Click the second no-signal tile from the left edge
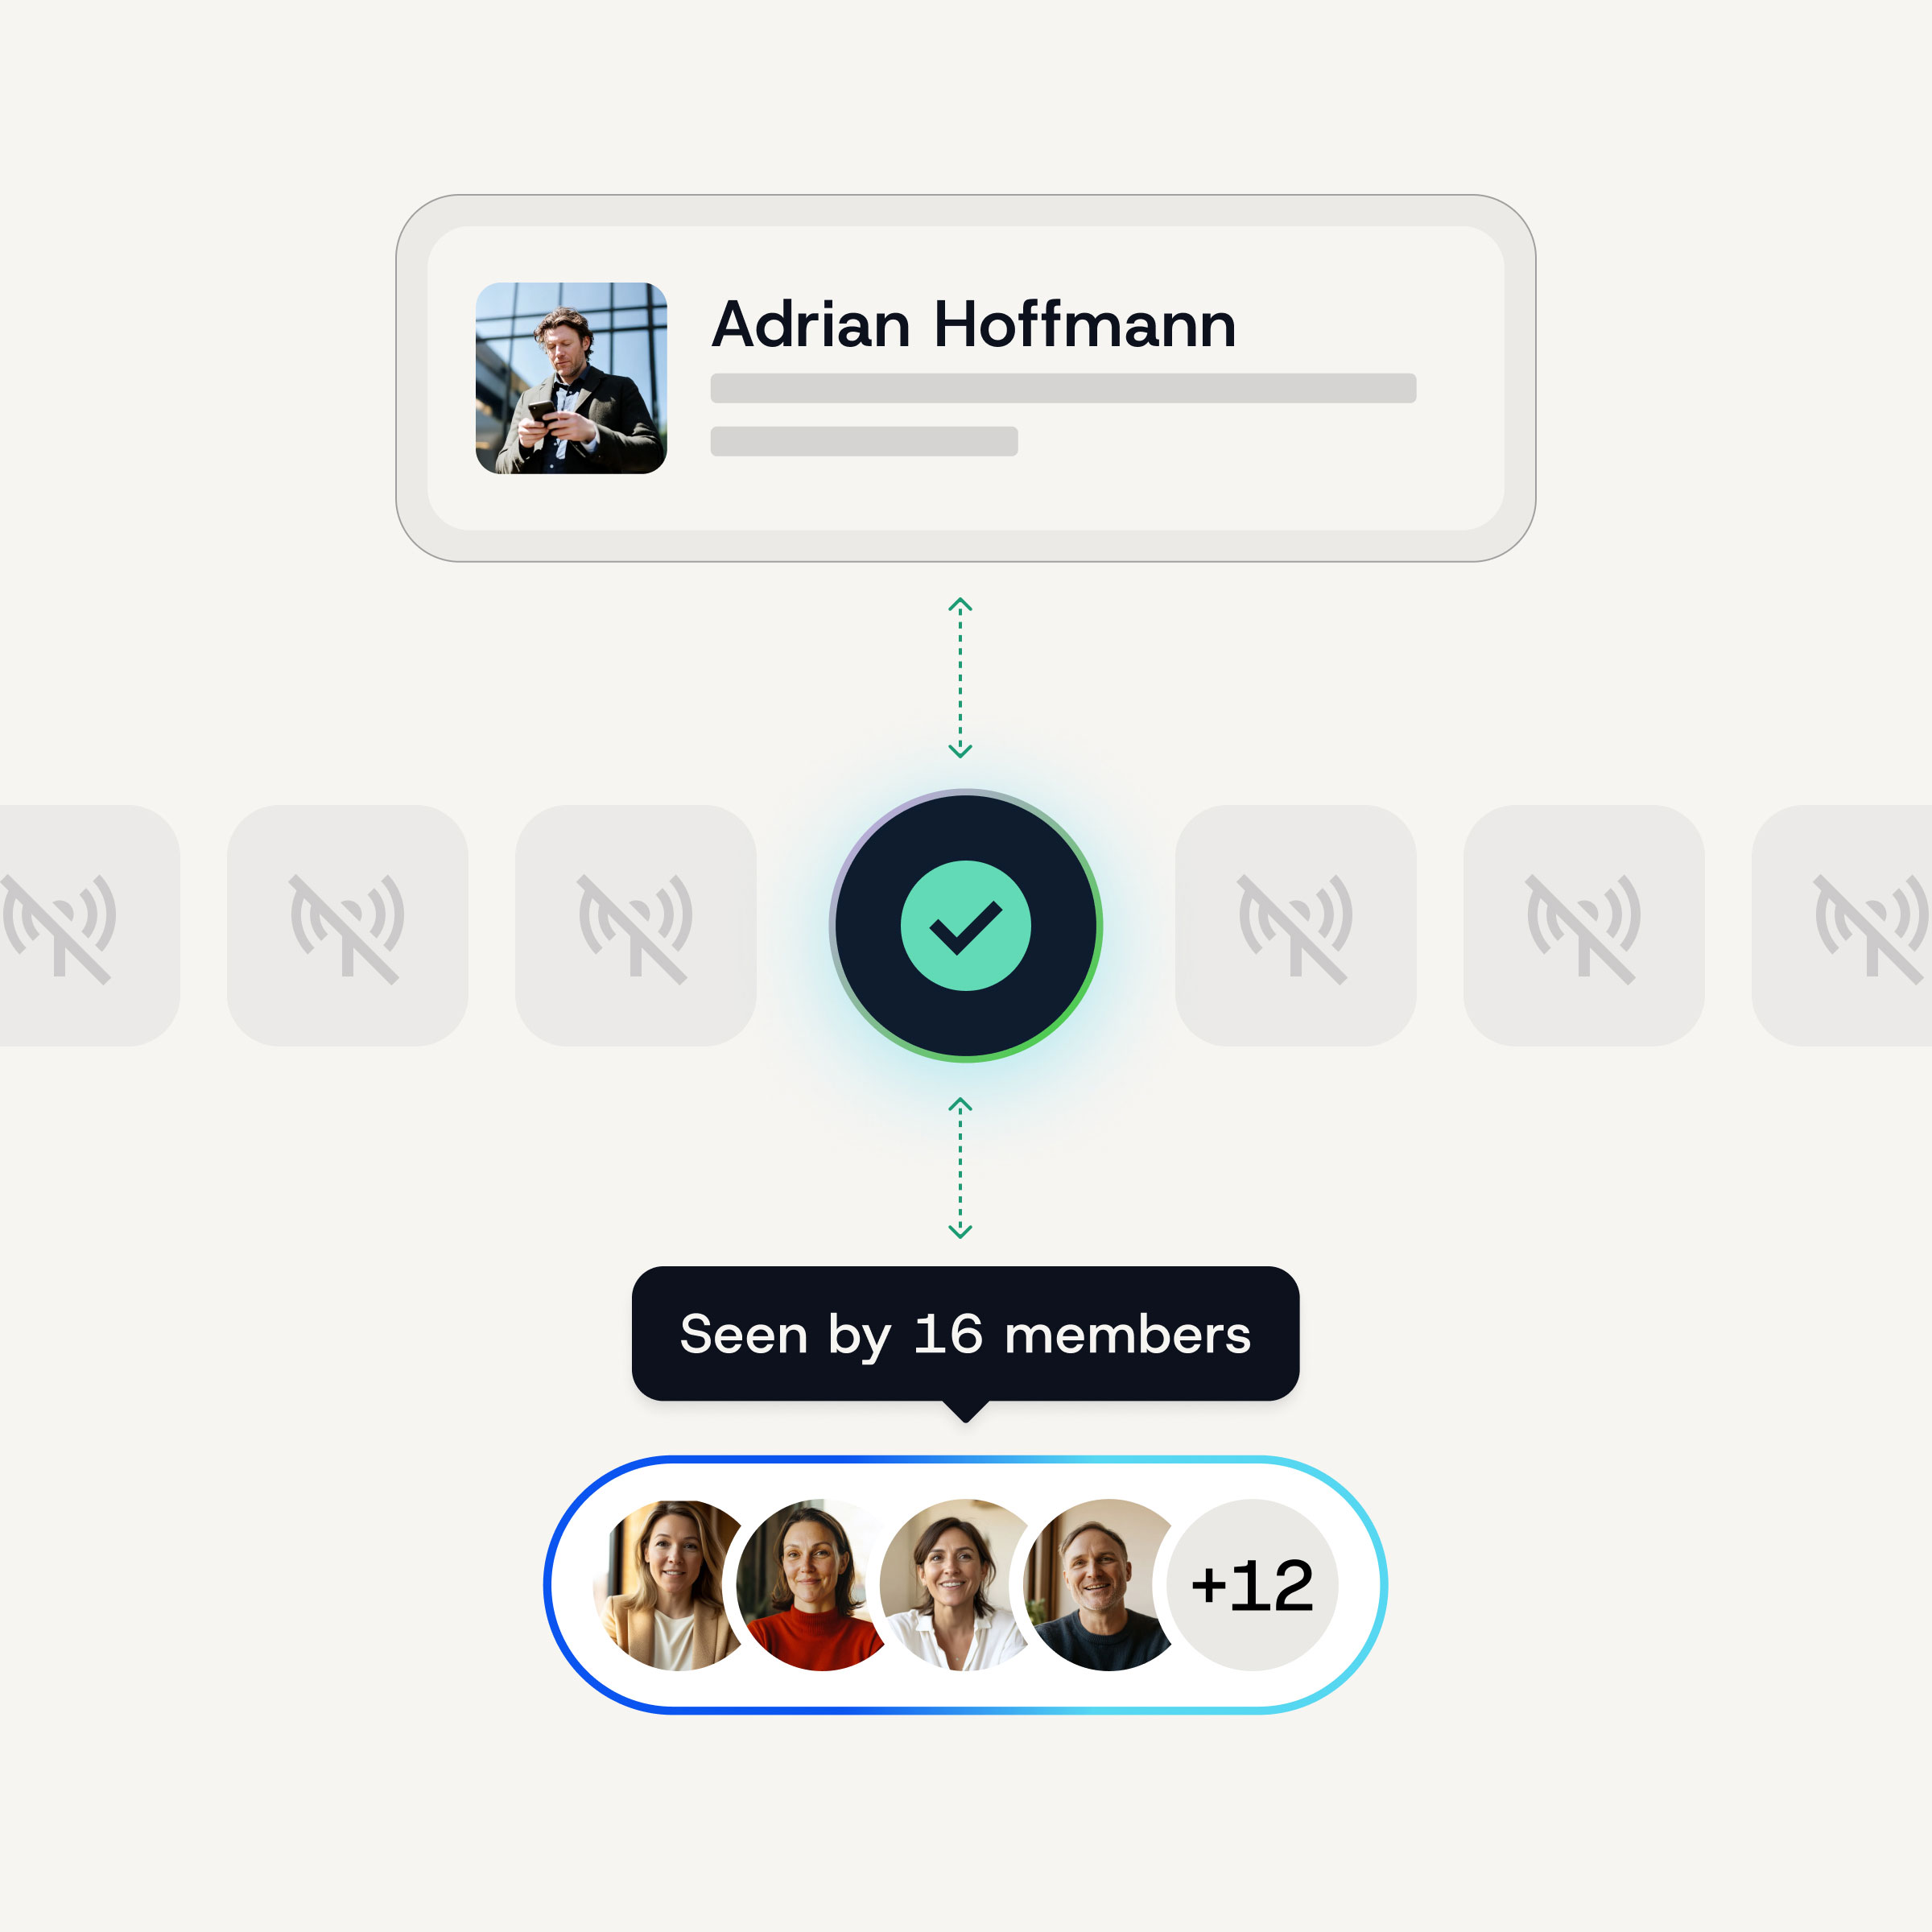 [x=347, y=926]
